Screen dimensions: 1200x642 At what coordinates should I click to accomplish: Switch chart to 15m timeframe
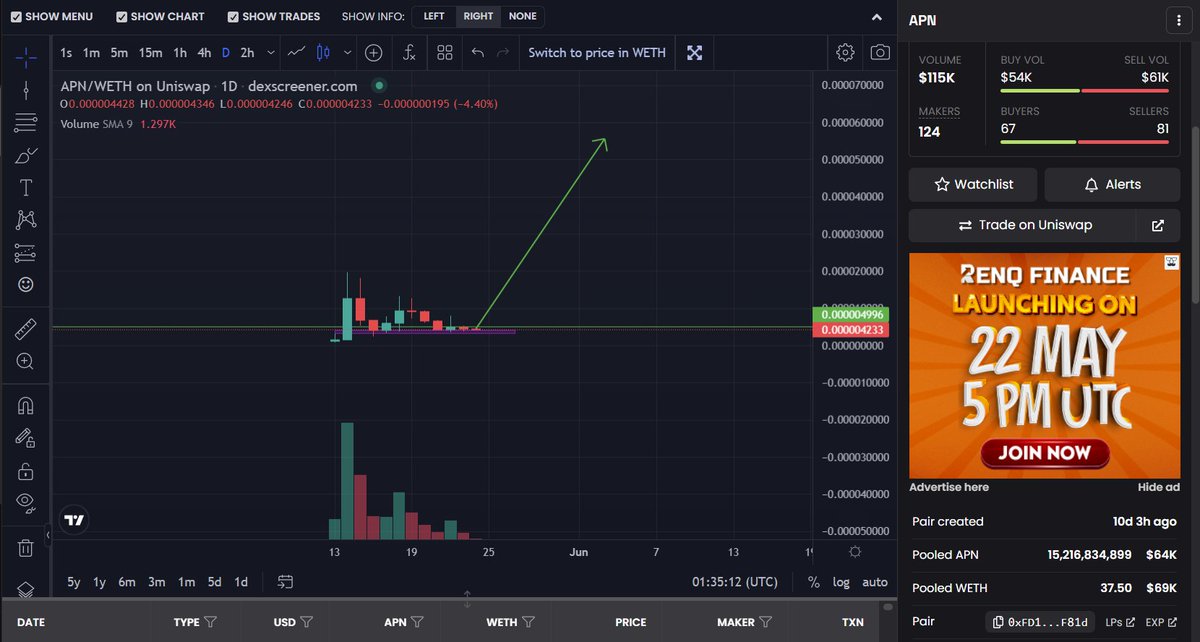[150, 52]
